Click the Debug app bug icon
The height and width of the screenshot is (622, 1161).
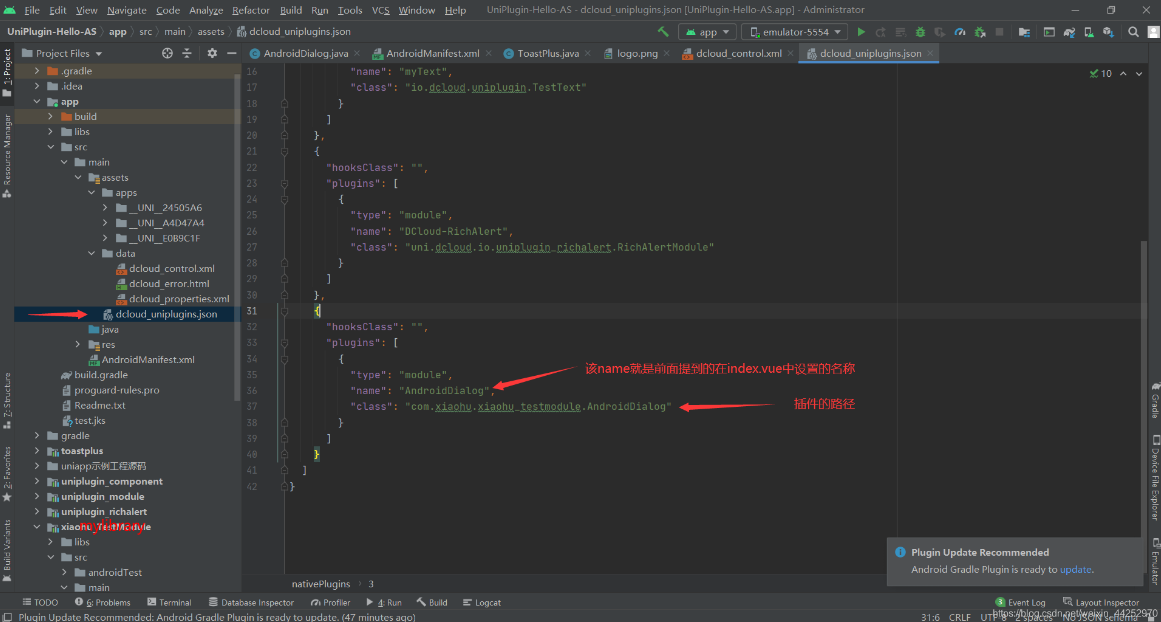pos(920,32)
